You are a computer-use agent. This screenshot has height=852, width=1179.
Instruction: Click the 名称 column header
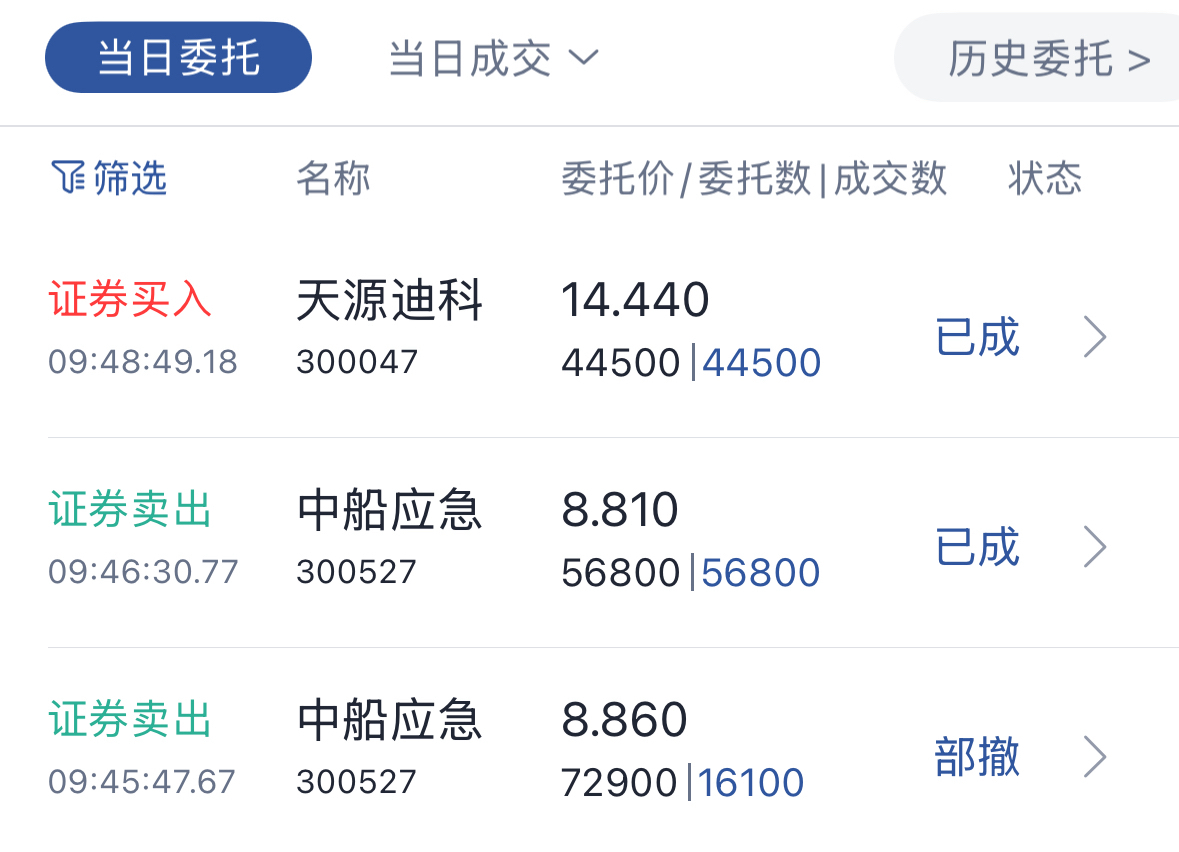click(x=333, y=178)
